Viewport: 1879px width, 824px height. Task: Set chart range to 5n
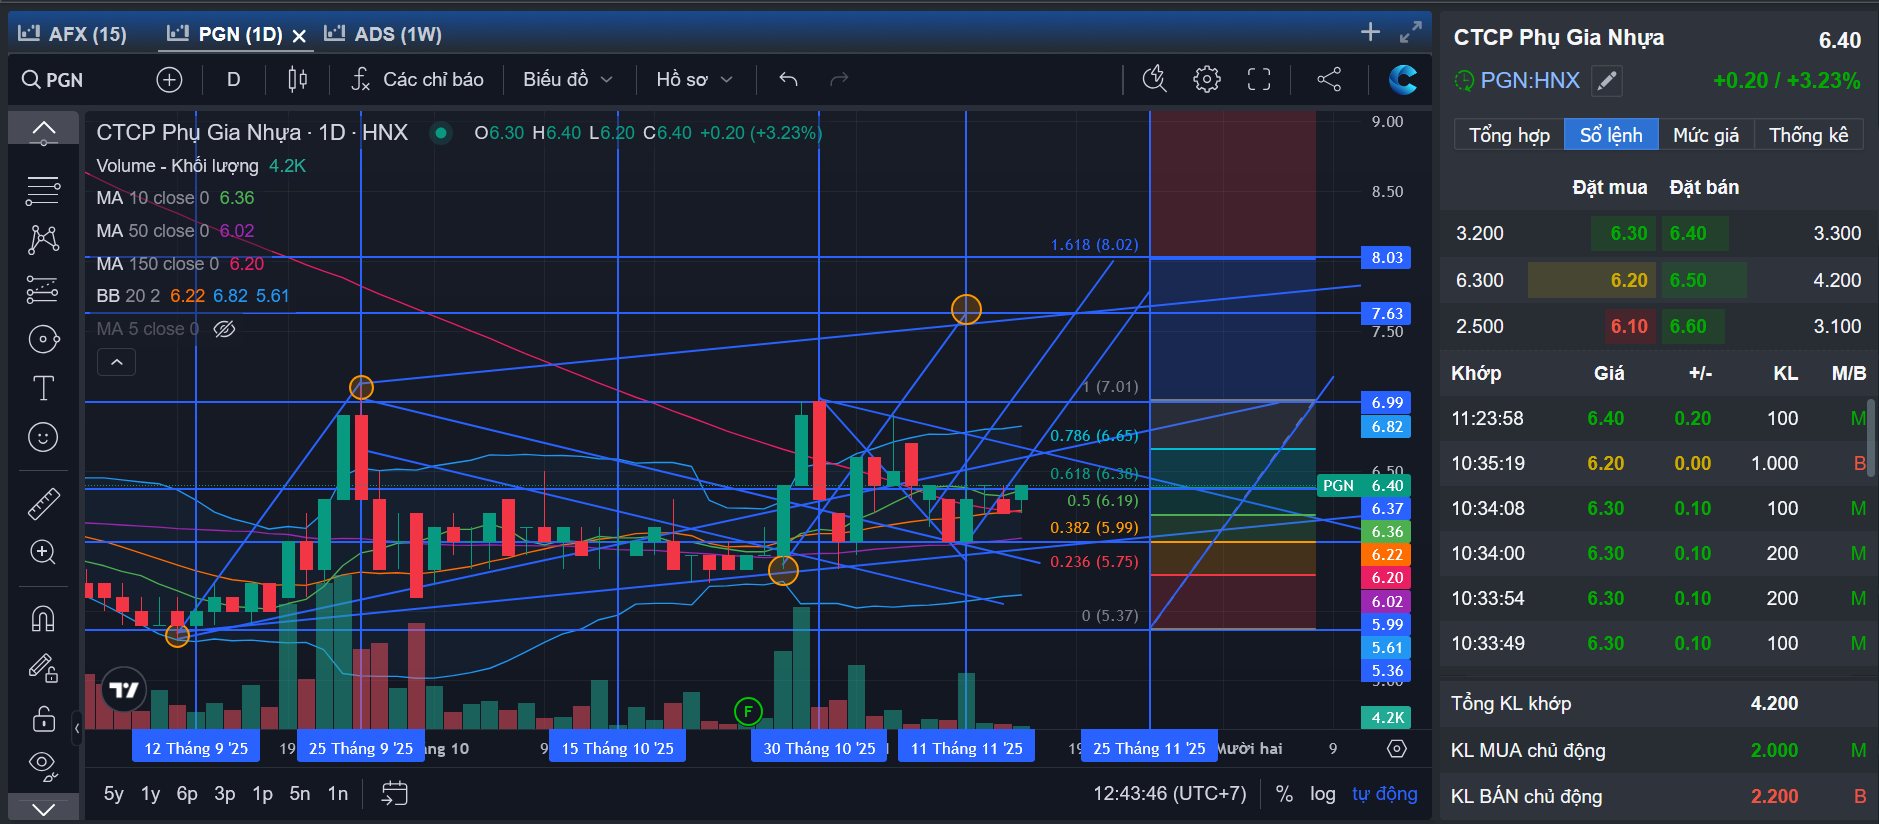click(300, 794)
